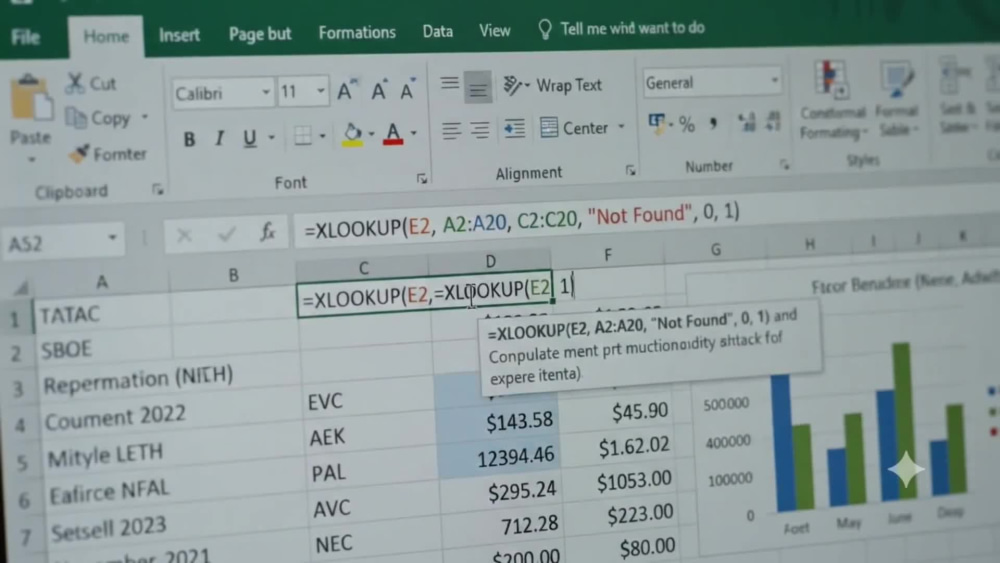Align text center icon
Image resolution: width=1000 pixels, height=563 pixels.
(x=480, y=129)
